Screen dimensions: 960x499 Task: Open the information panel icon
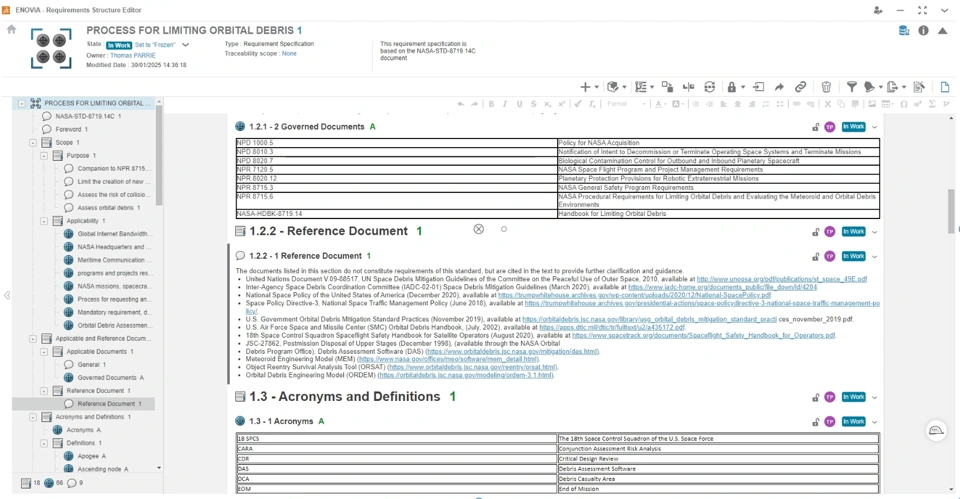click(923, 31)
